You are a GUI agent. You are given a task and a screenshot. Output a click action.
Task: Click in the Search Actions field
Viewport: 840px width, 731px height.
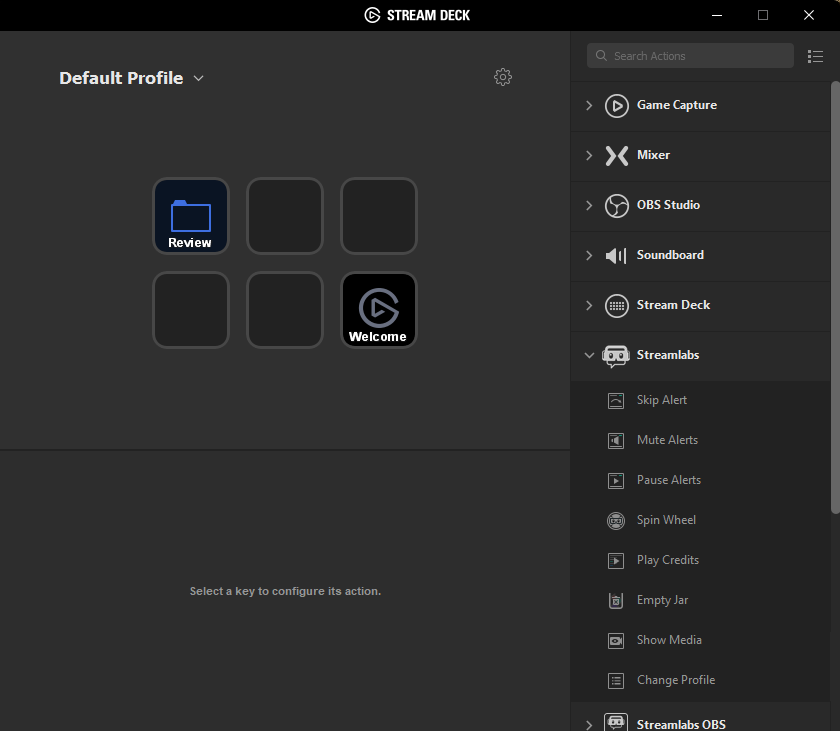coord(690,56)
